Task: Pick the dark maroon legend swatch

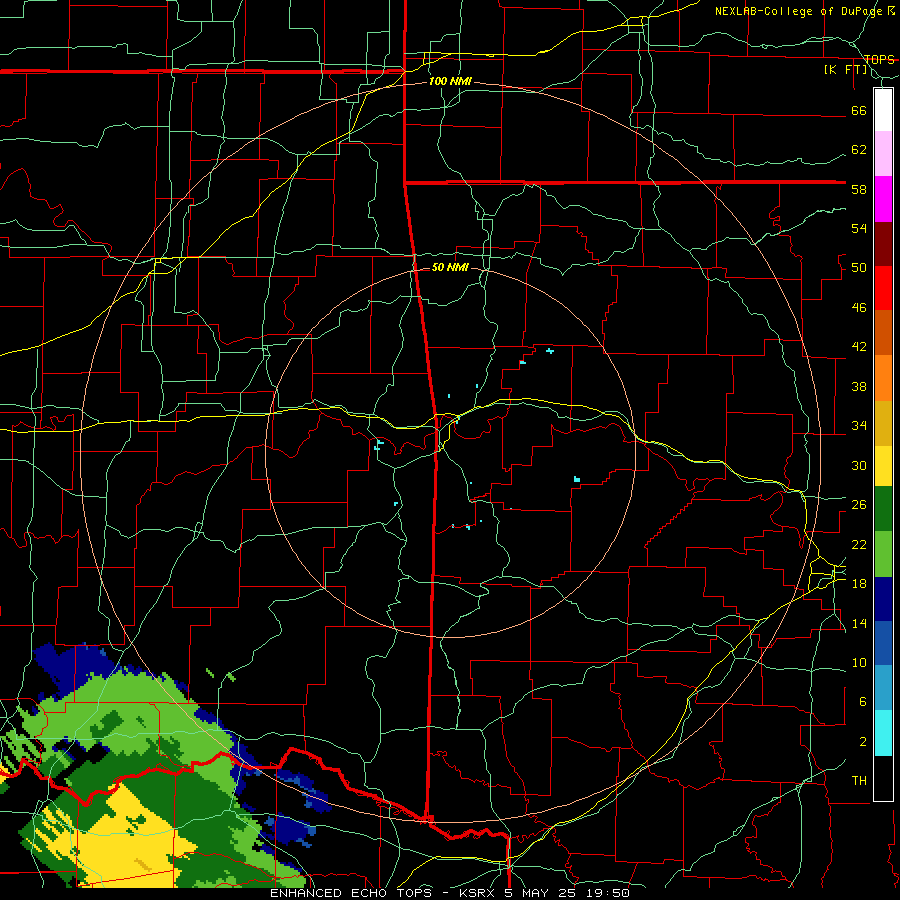Action: click(883, 244)
